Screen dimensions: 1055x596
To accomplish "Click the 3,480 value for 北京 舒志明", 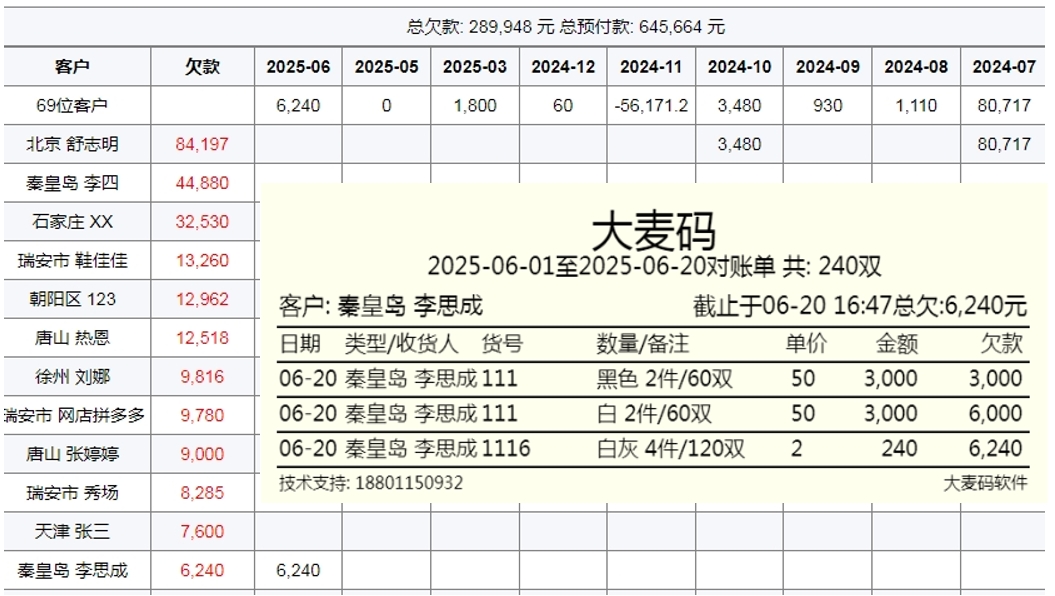I will click(742, 144).
